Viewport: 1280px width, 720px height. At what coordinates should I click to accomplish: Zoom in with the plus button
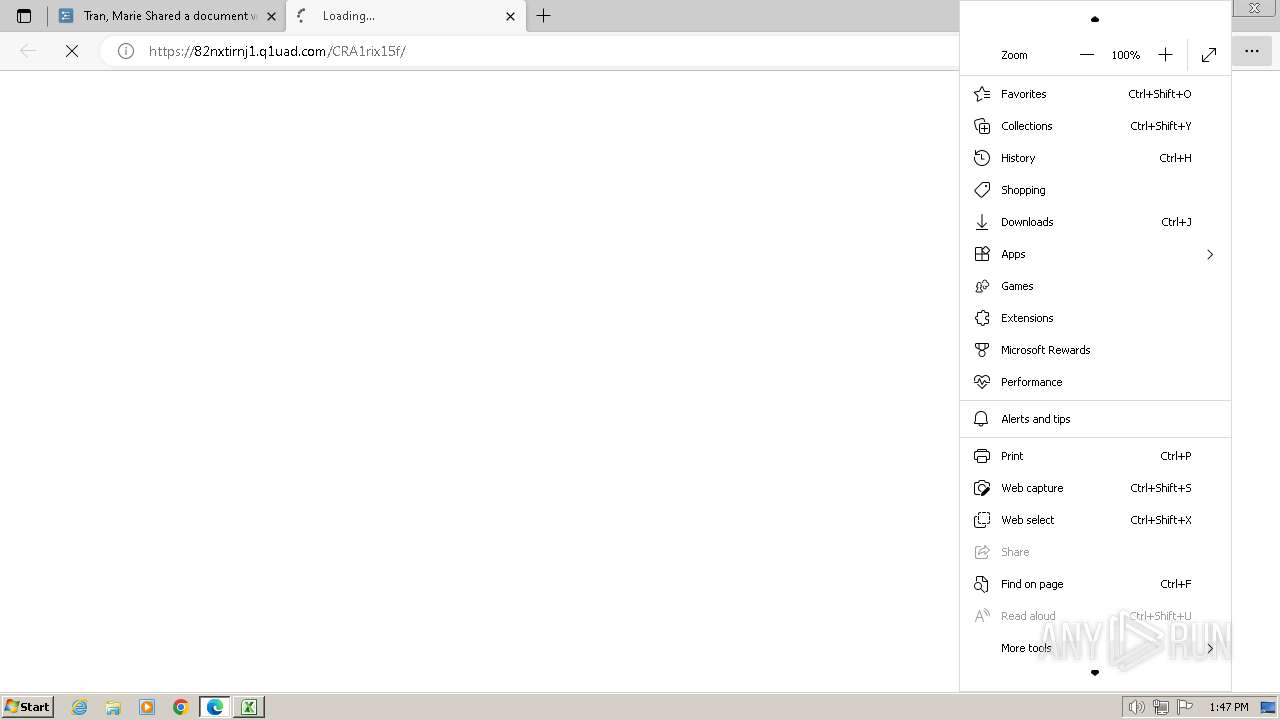pyautogui.click(x=1165, y=55)
